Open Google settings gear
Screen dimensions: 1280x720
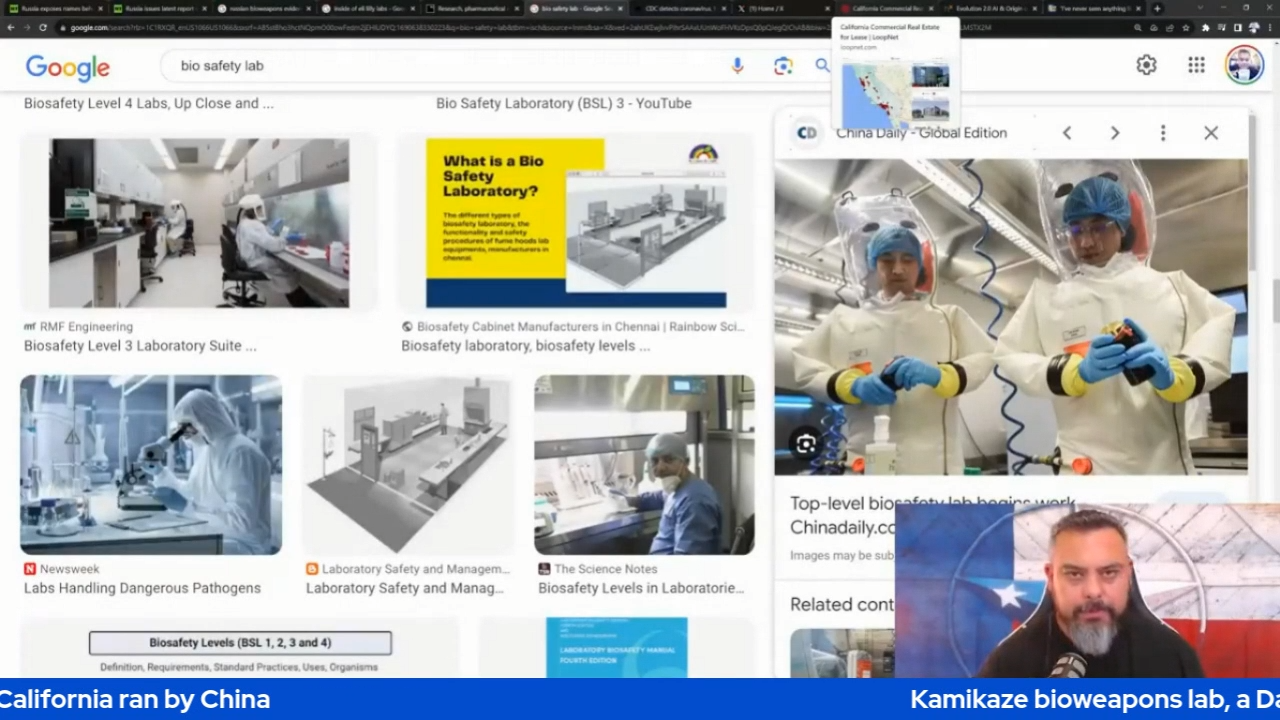pyautogui.click(x=1146, y=65)
